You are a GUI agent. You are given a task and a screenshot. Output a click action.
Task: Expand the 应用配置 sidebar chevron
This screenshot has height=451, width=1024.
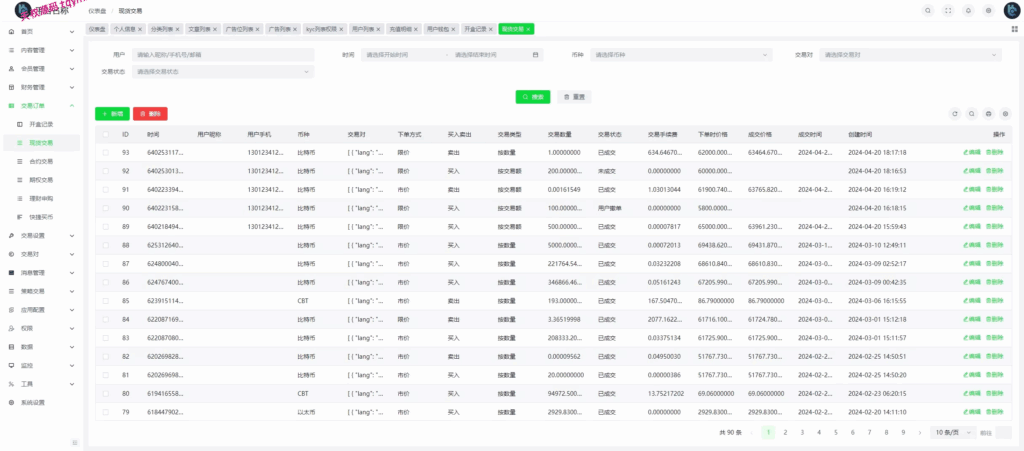[x=72, y=310]
